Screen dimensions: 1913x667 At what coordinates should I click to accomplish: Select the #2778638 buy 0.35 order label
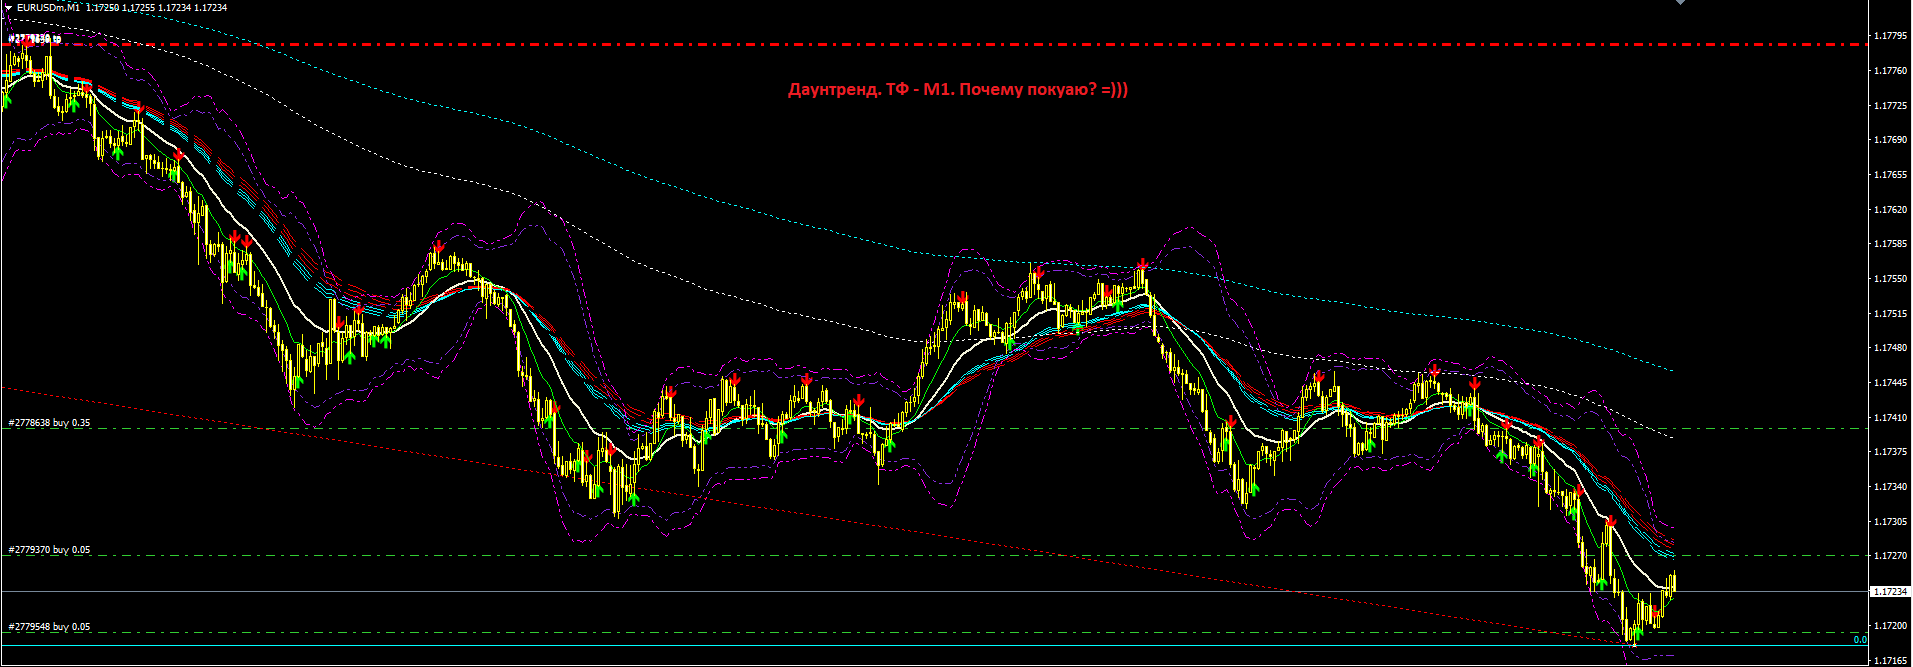coord(49,423)
